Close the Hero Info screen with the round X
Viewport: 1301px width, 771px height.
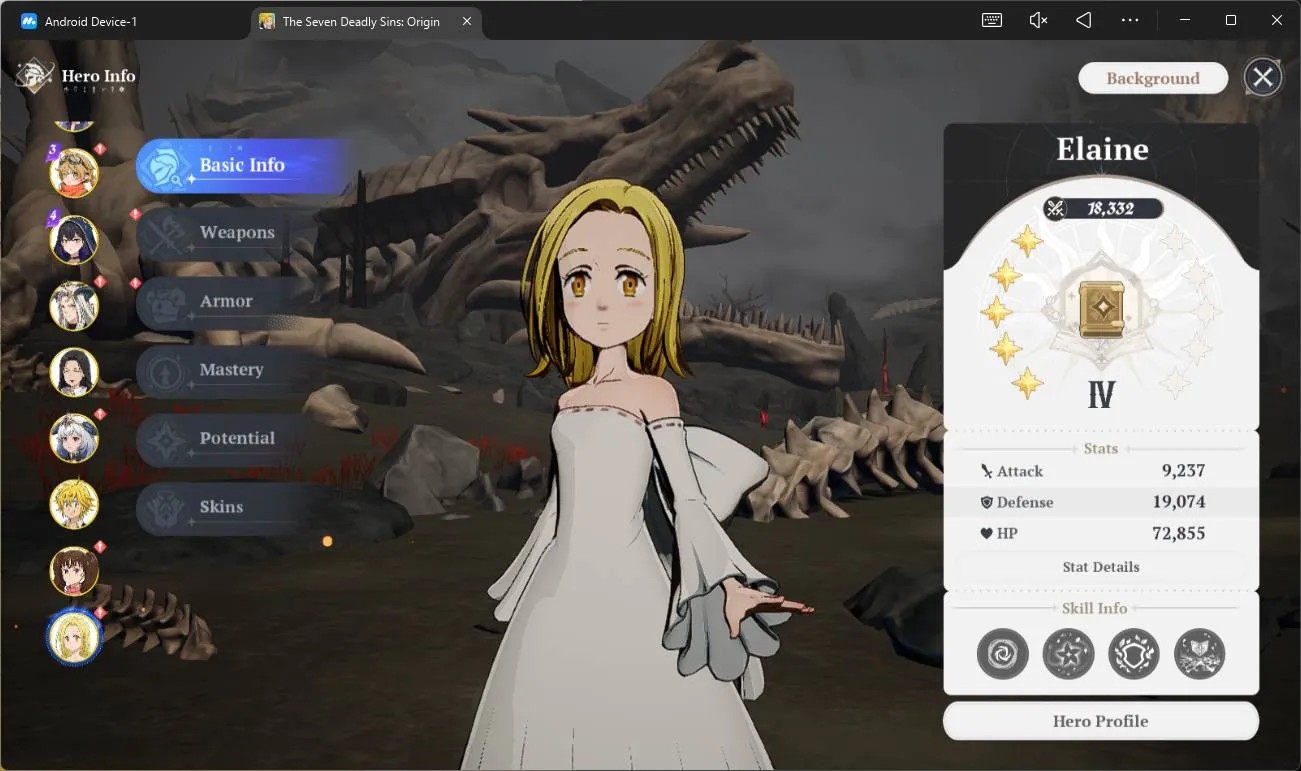tap(1263, 77)
